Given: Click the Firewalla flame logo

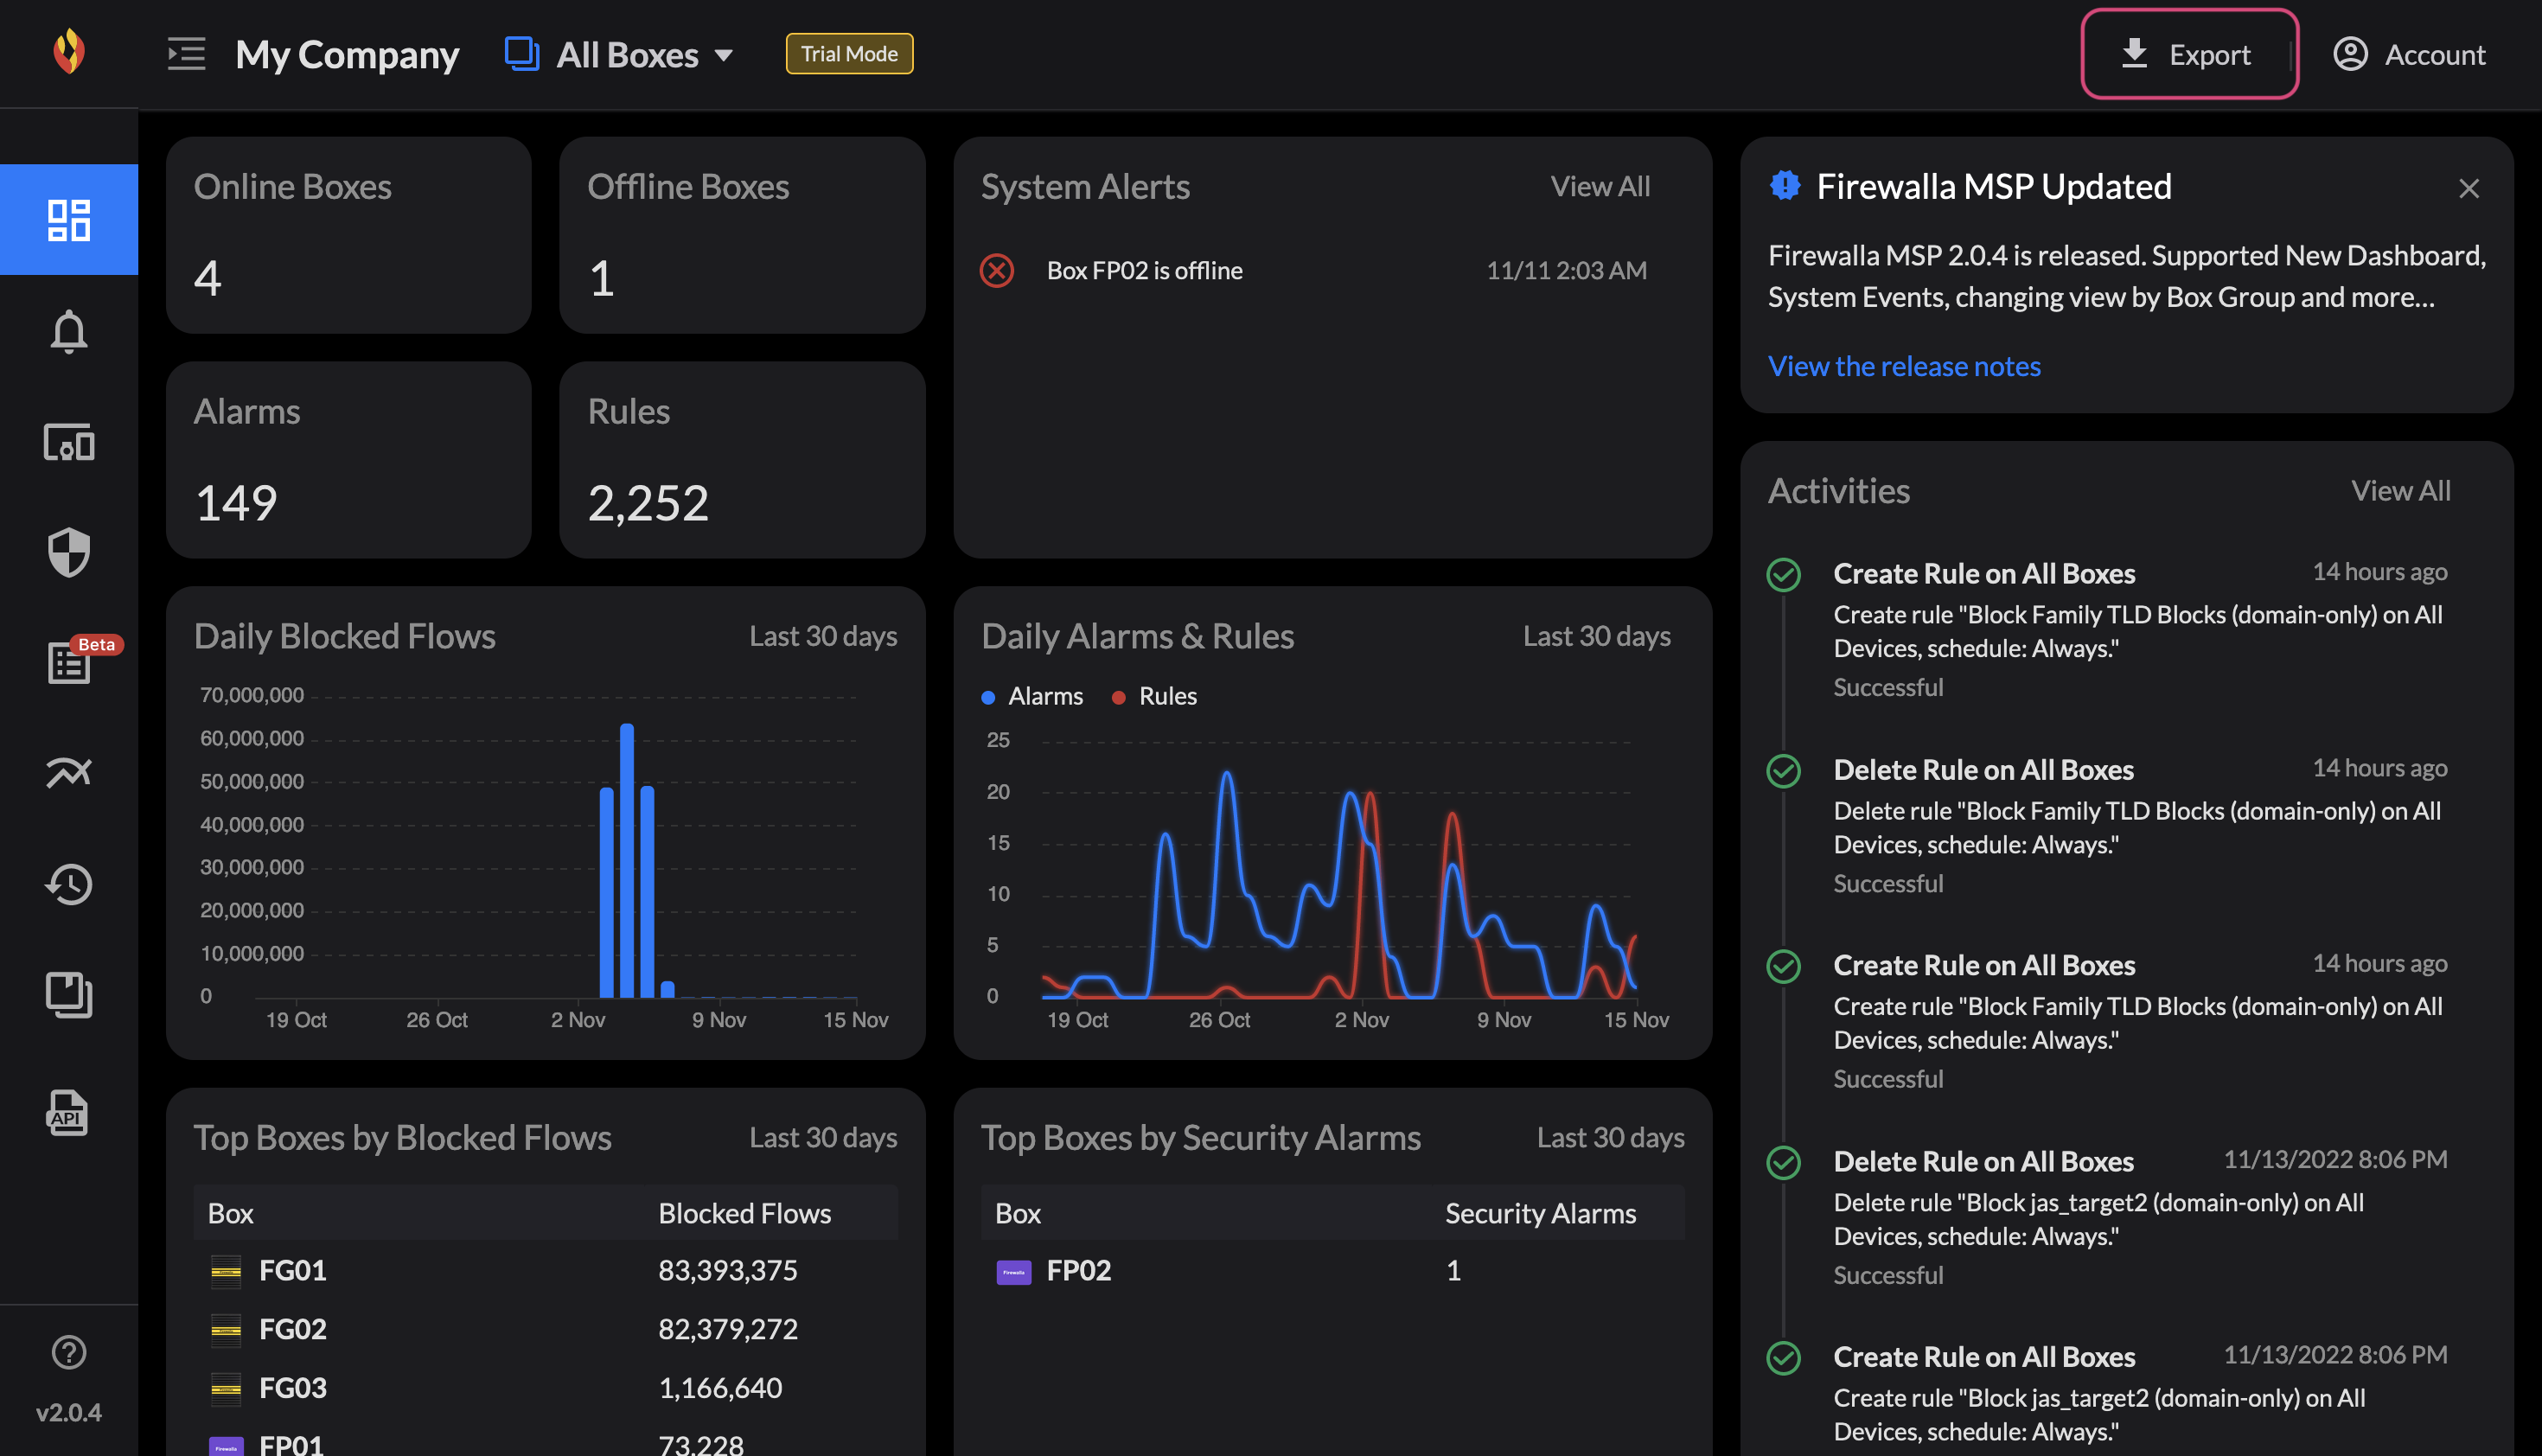Looking at the screenshot, I should [x=69, y=52].
